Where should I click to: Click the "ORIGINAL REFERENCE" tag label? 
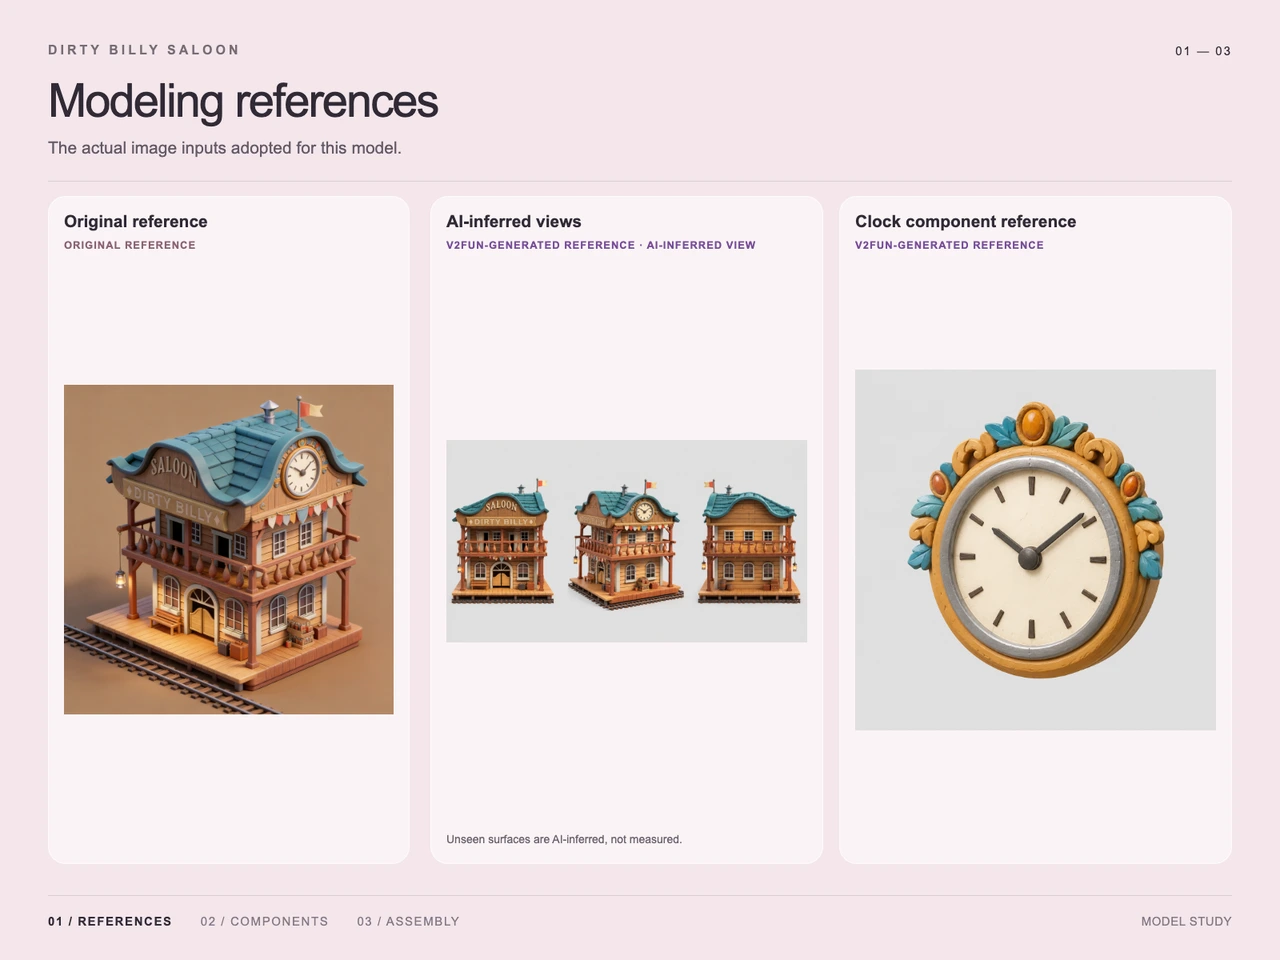pyautogui.click(x=130, y=245)
